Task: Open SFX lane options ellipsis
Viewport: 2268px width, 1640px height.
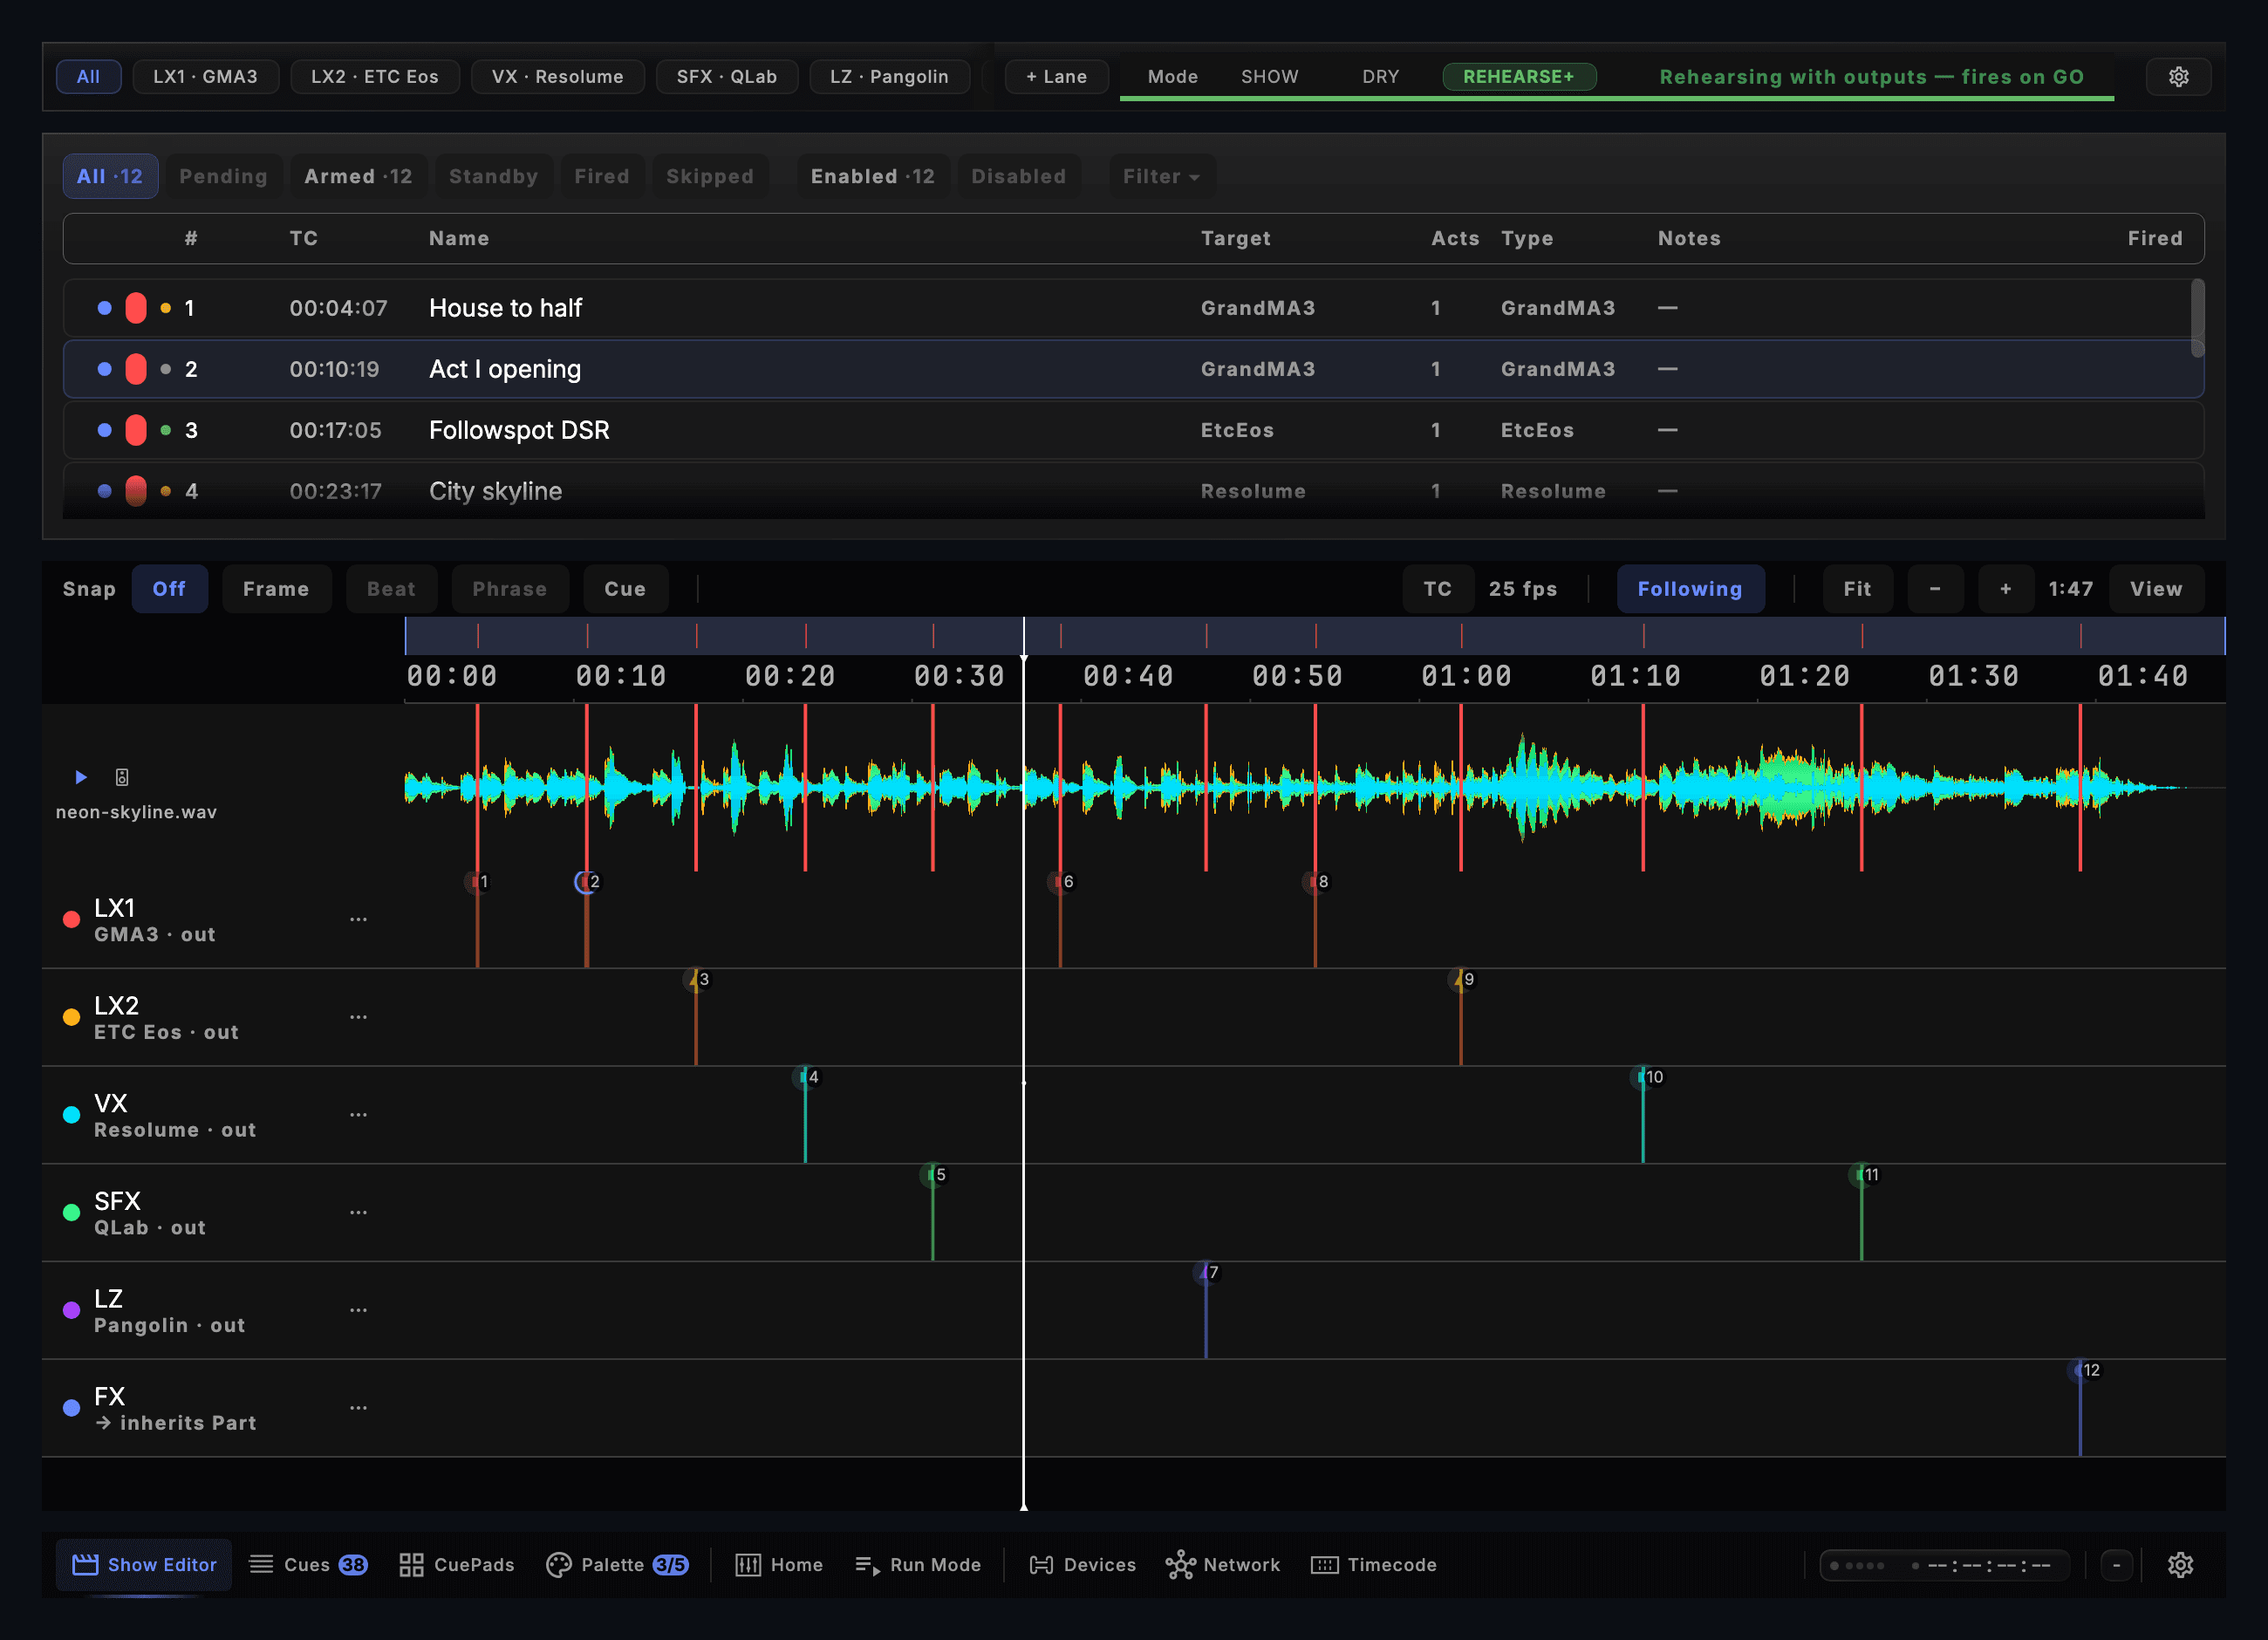Action: 358,1212
